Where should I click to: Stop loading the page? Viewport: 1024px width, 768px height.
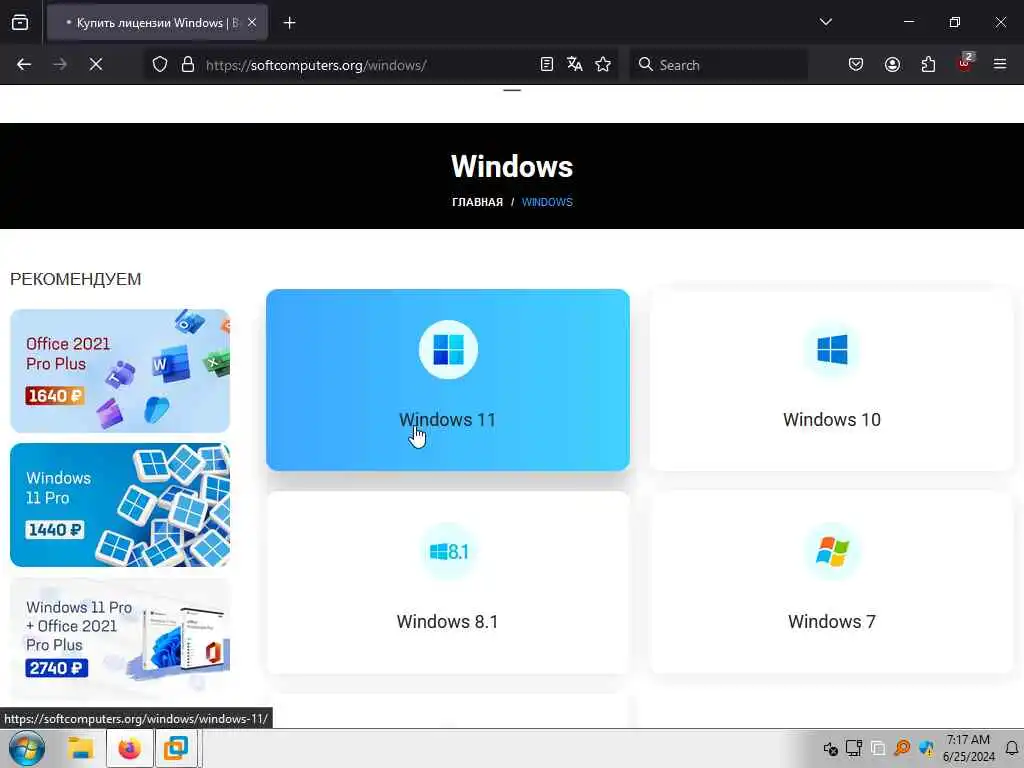(95, 64)
